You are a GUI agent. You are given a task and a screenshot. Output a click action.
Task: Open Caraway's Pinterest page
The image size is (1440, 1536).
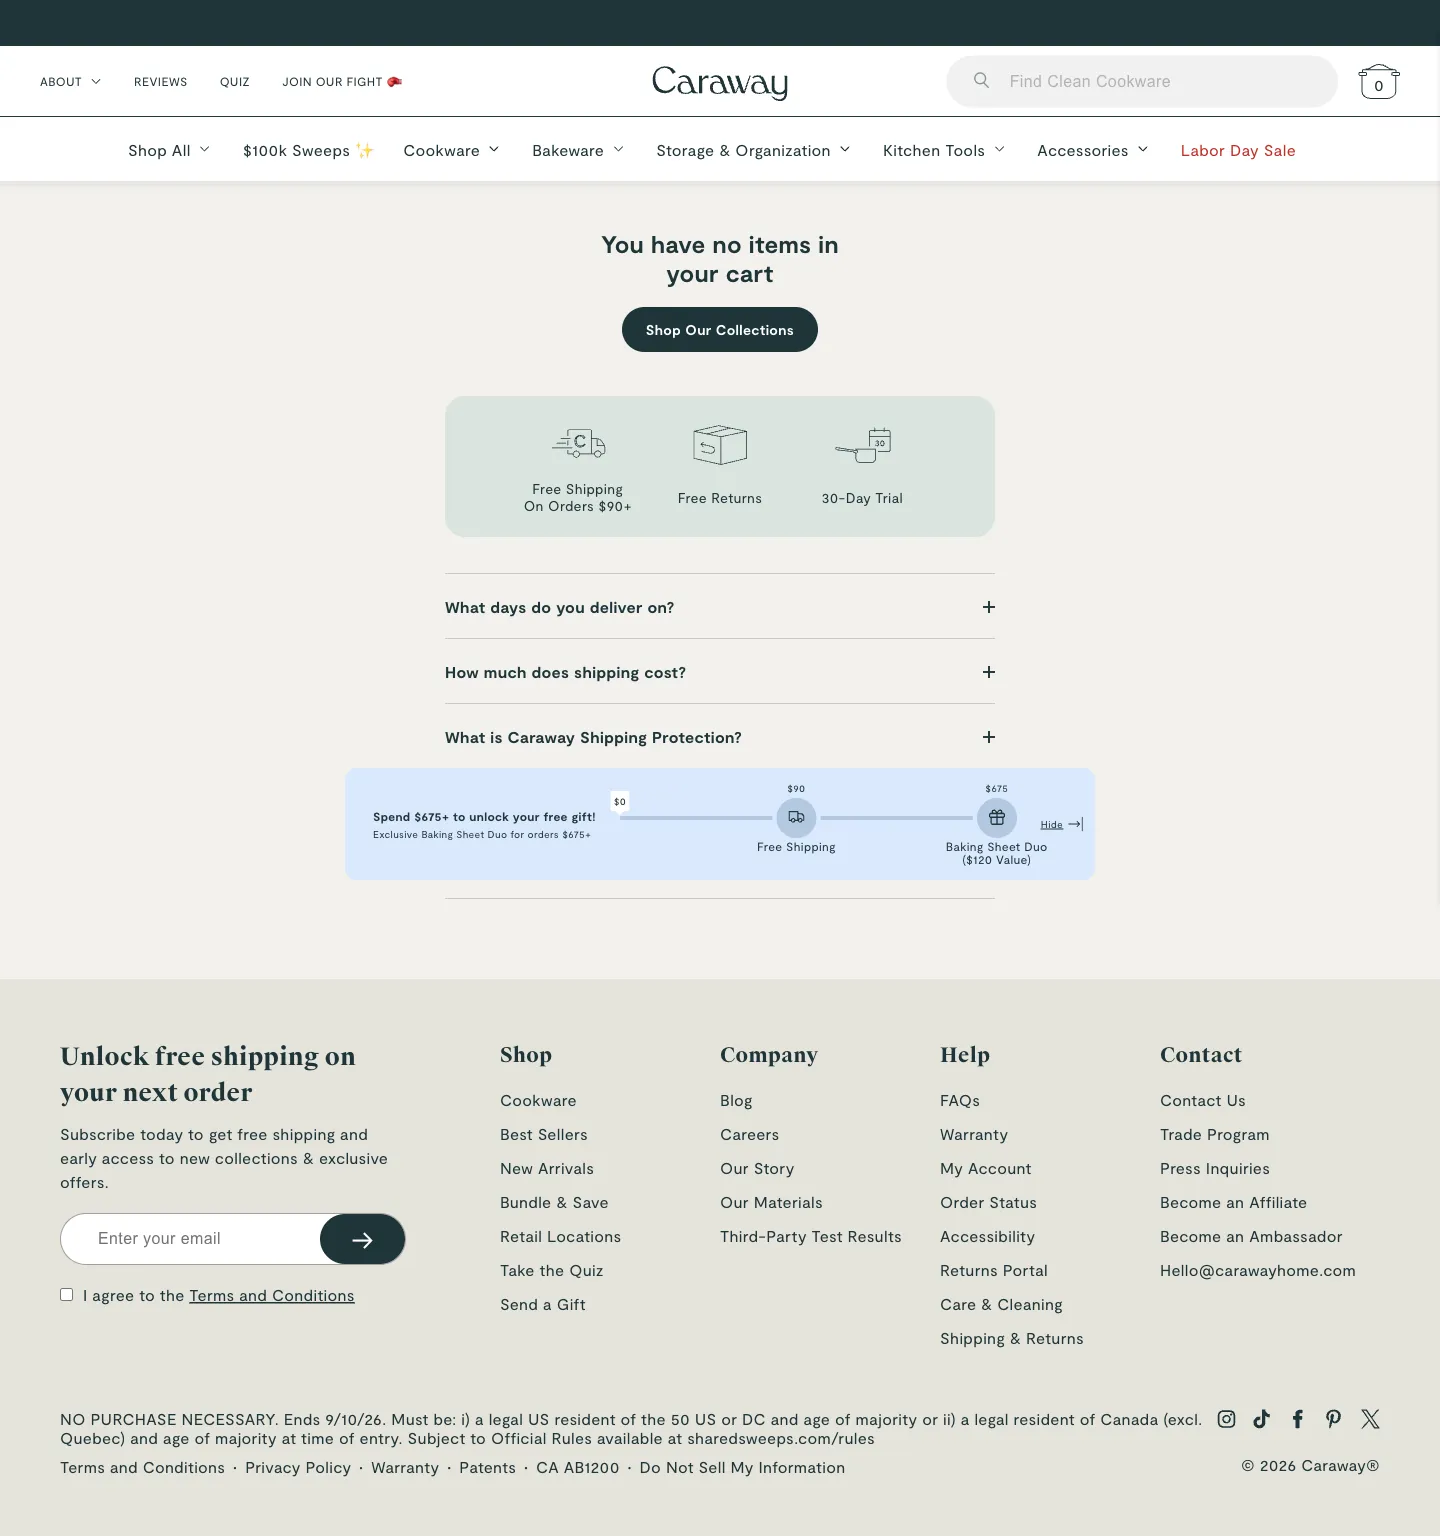point(1334,1419)
